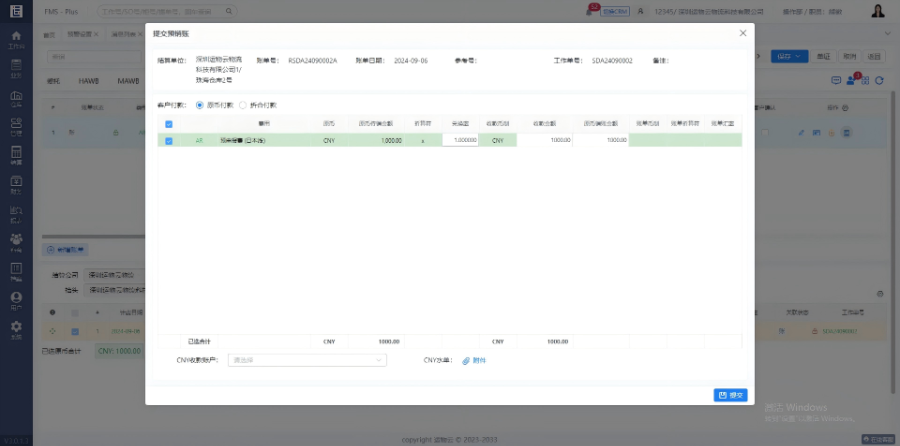This screenshot has width=900, height=446.
Task: Click the 提交 submit button
Action: tap(730, 395)
